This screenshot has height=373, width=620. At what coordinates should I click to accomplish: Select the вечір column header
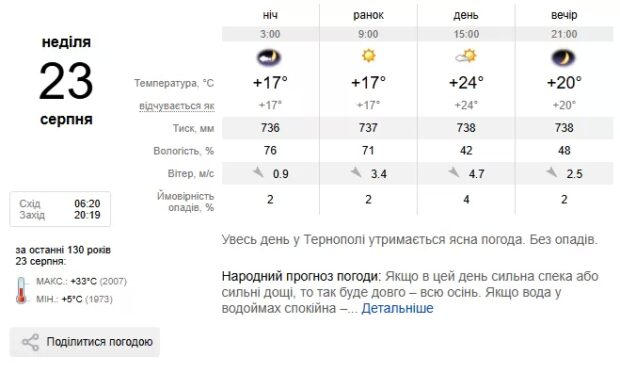[x=564, y=15]
